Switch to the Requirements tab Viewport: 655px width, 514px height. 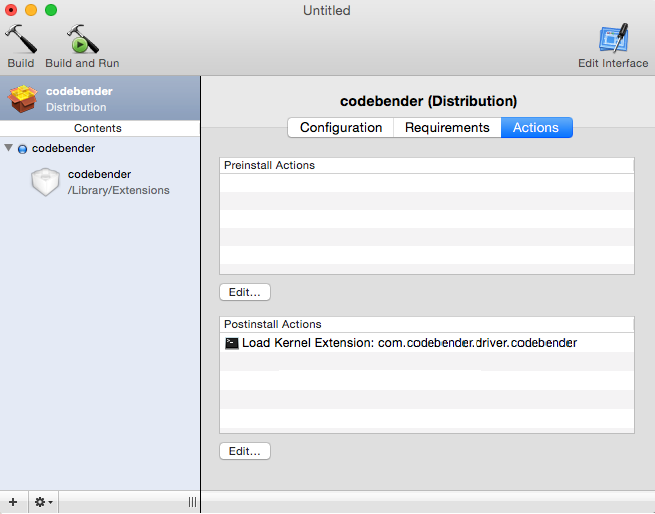[x=447, y=127]
